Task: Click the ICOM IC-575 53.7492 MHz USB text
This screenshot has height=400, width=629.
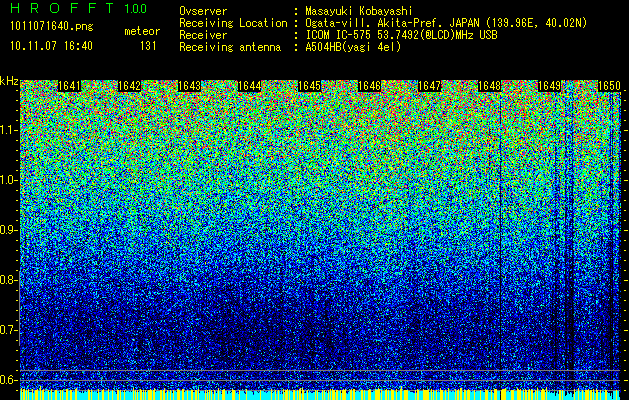Action: (x=401, y=35)
